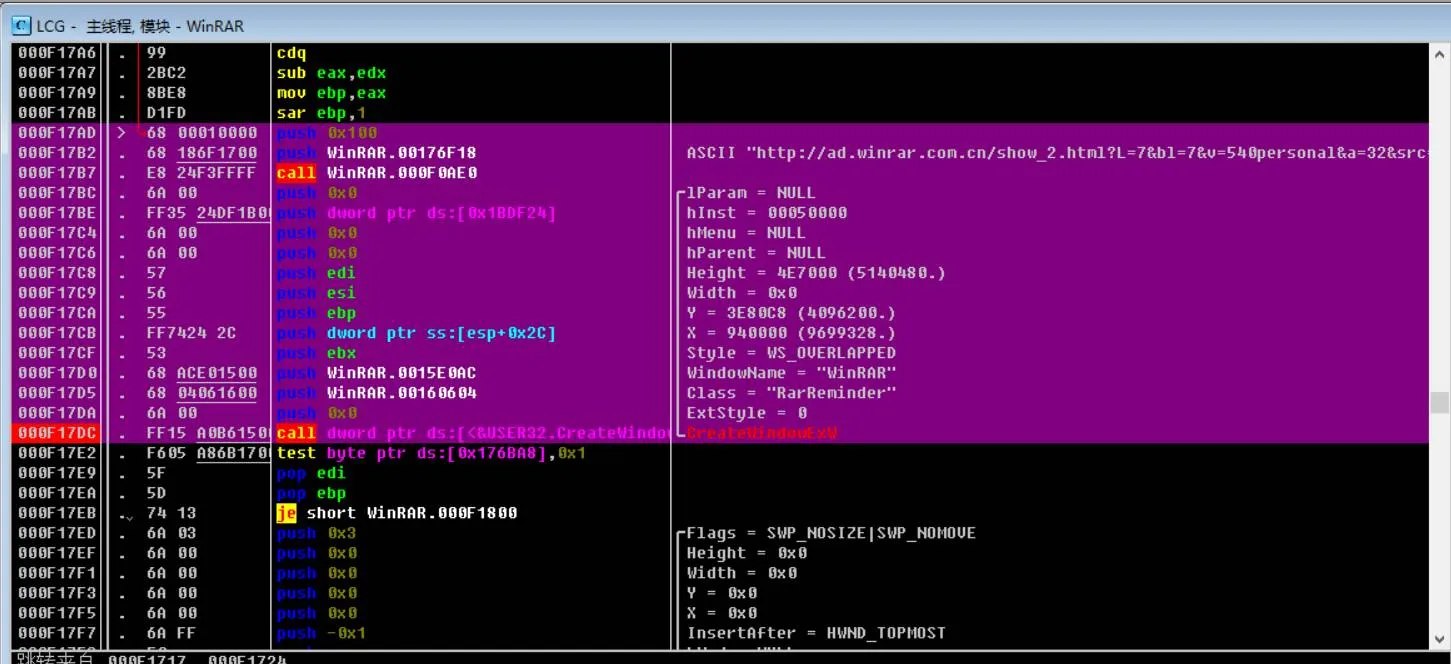
Task: Select the "sar ebp,1" instruction
Action: (321, 113)
